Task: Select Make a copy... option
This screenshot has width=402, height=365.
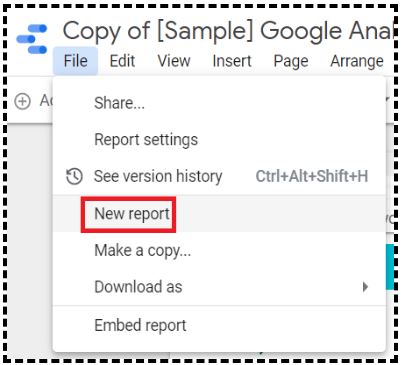Action: [x=219, y=250]
